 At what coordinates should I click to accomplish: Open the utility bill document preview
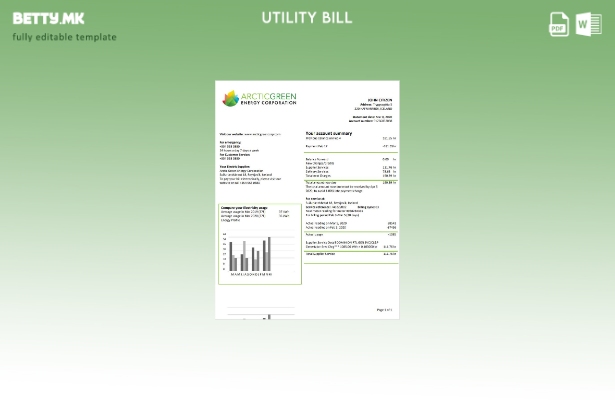tap(307, 198)
